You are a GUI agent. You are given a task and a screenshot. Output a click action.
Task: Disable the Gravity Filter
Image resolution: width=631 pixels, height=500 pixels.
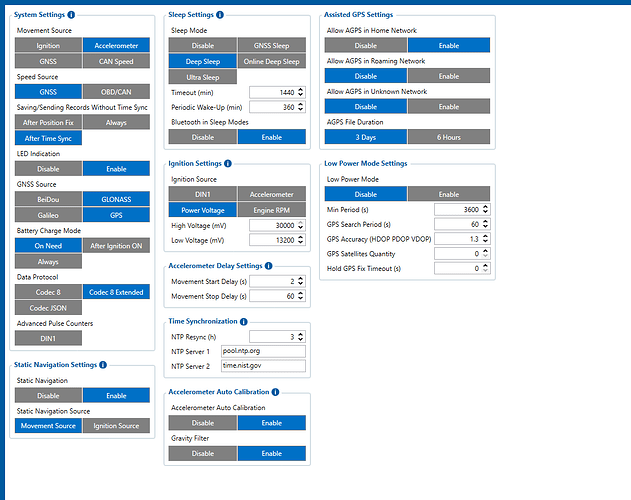pos(202,453)
